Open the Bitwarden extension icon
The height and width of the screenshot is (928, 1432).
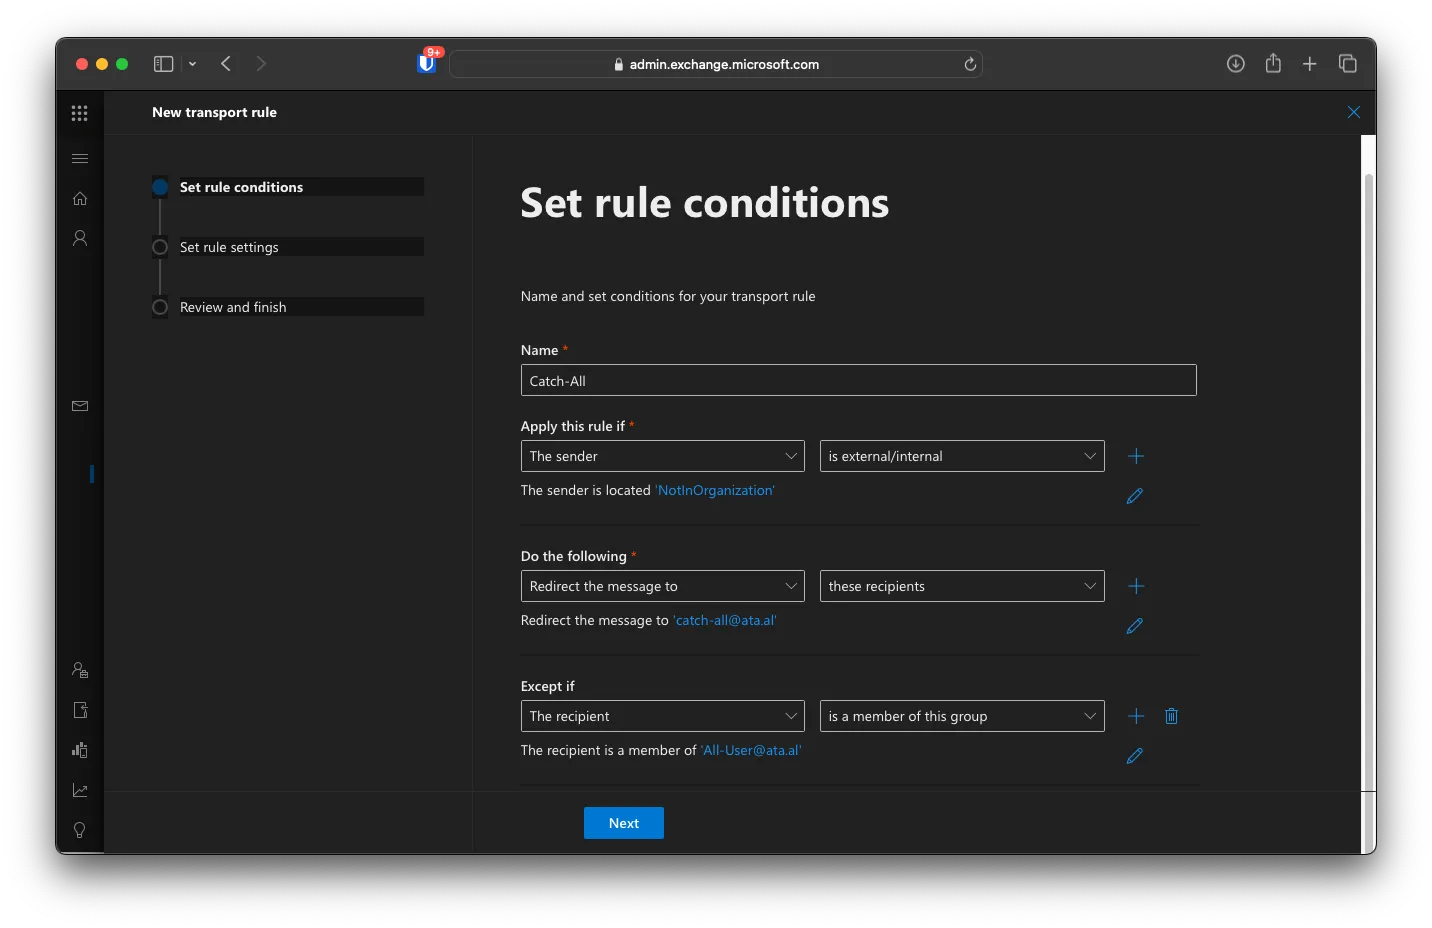point(427,63)
